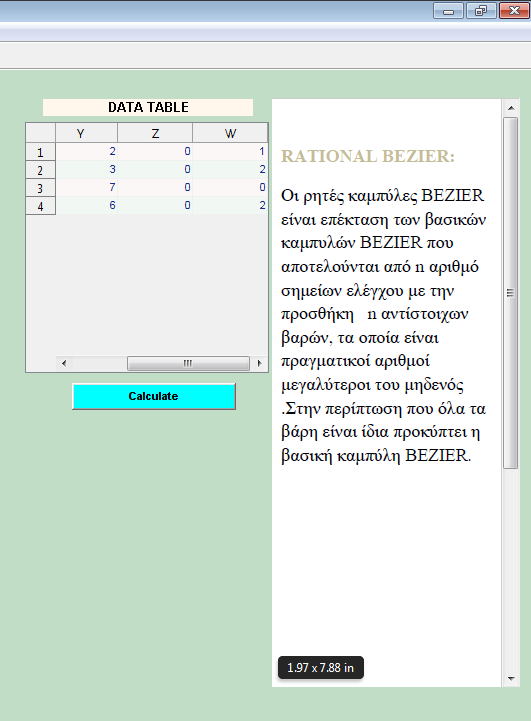
Task: Click W cell of row 3 containing 0
Action: (230, 187)
